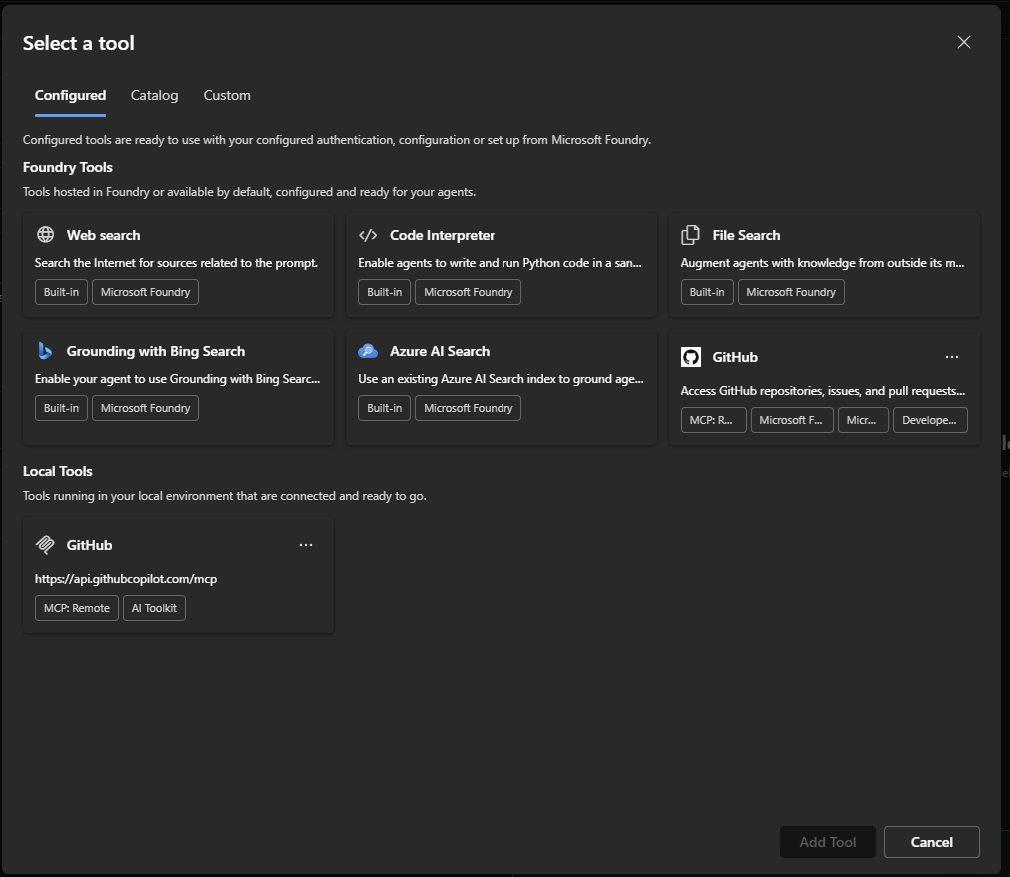Switch to the Catalog tab
The height and width of the screenshot is (877, 1010).
(x=154, y=96)
